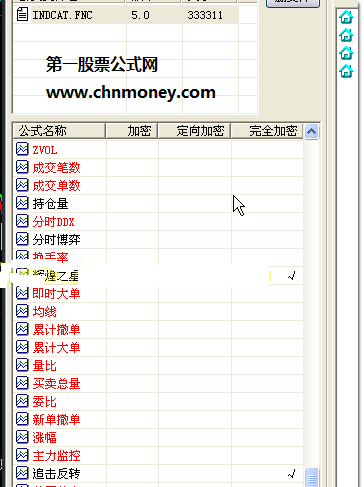This screenshot has width=364, height=487.
Task: Click the chart icon beside 持仓量
Action: [22, 203]
